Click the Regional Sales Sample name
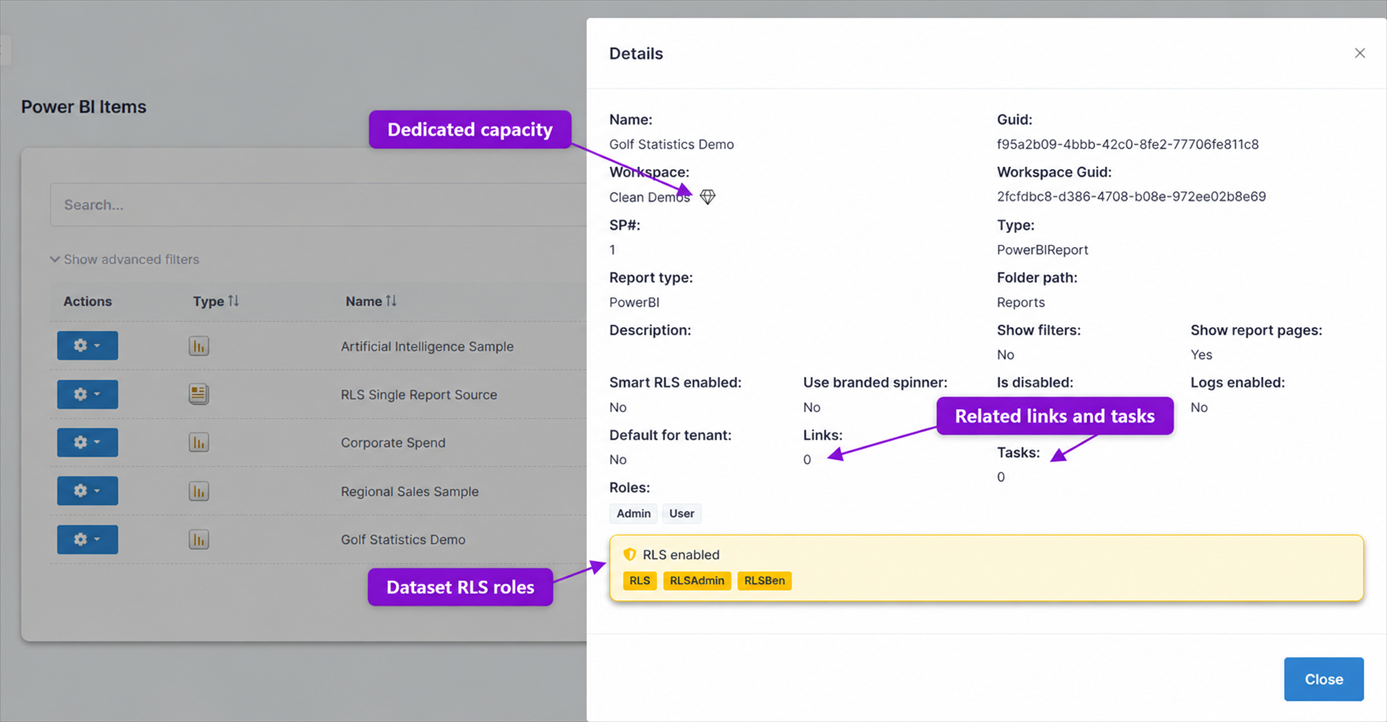This screenshot has width=1387, height=722. click(x=410, y=491)
